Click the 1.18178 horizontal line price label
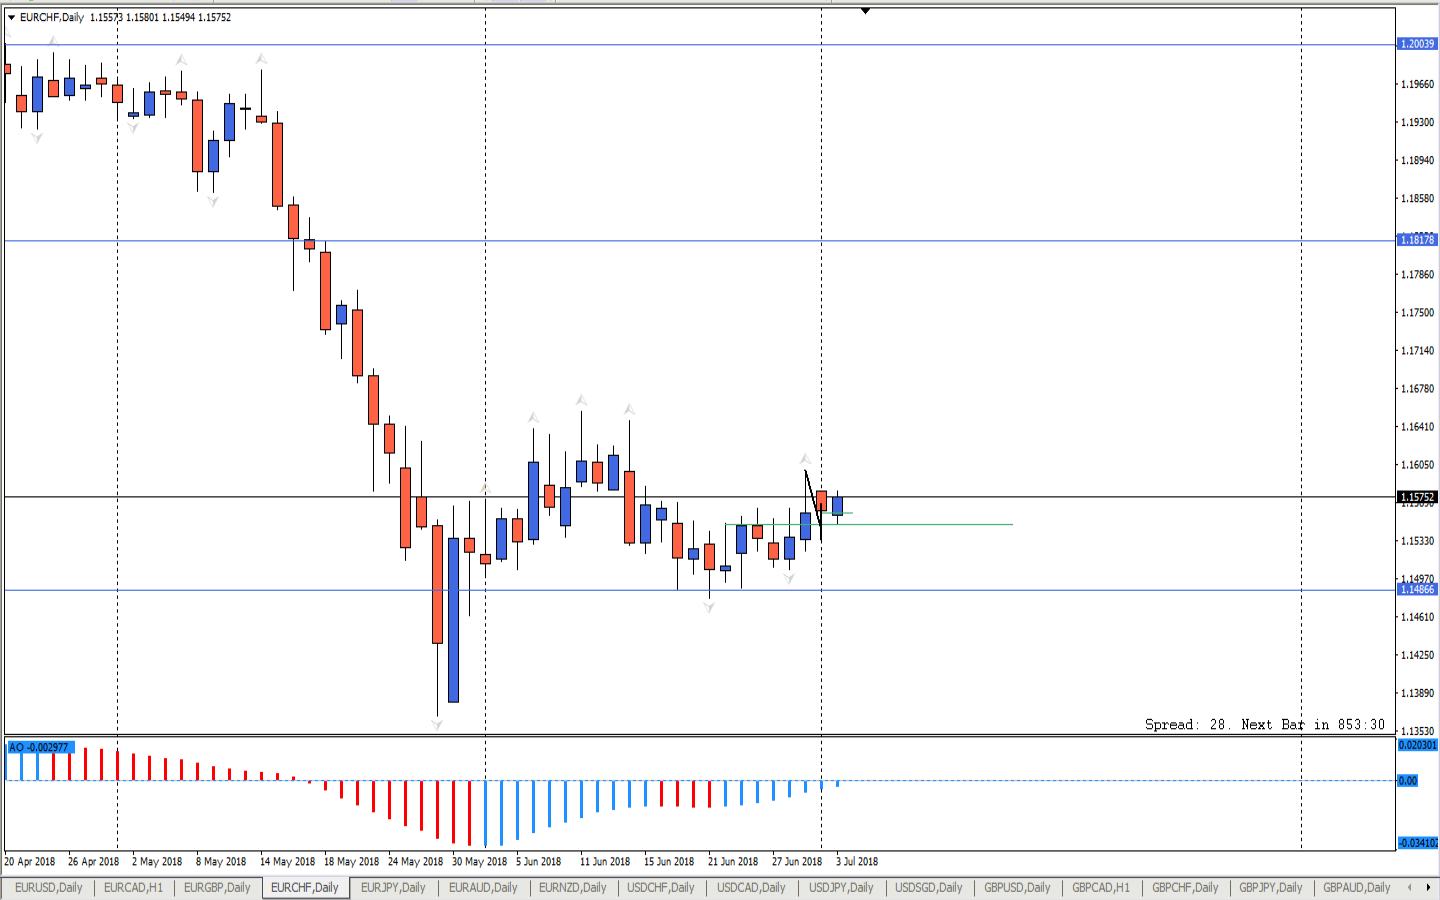The height and width of the screenshot is (900, 1440). click(1417, 240)
